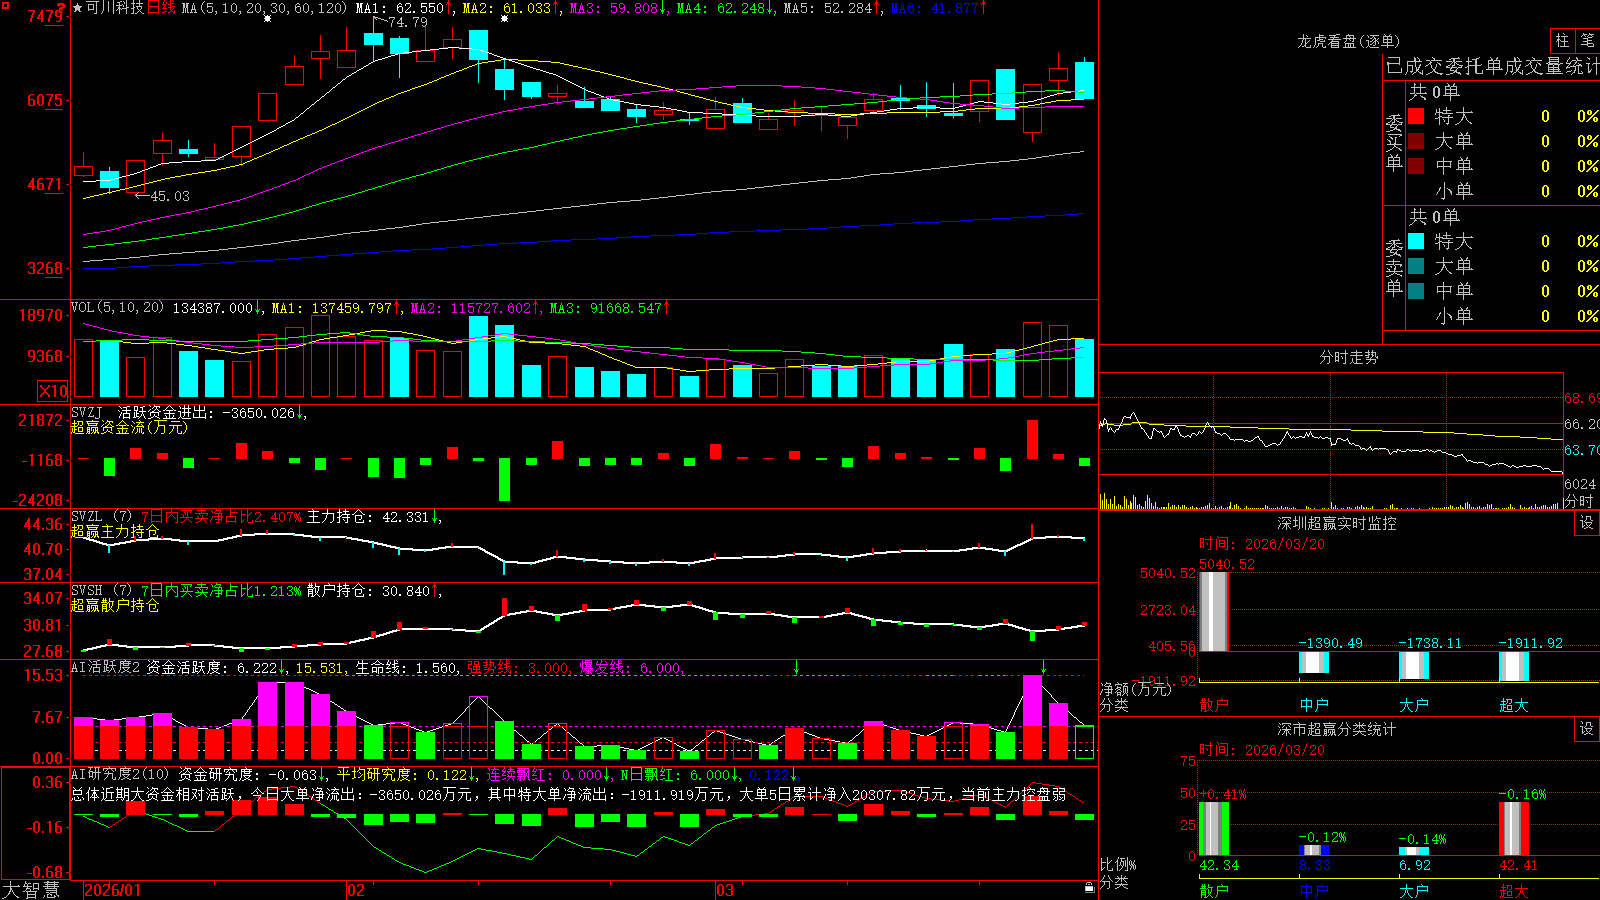The width and height of the screenshot is (1600, 900).
Task: Switch to 柱 bar view
Action: (x=1562, y=40)
